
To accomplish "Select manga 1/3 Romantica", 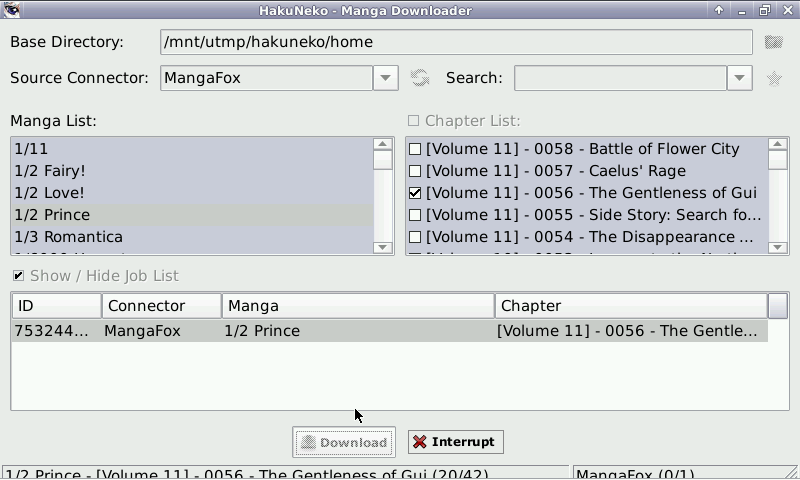I will point(192,237).
